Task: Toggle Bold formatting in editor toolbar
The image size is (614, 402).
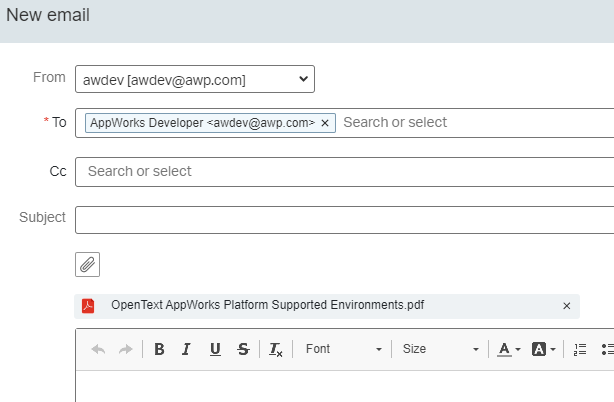Action: (159, 349)
